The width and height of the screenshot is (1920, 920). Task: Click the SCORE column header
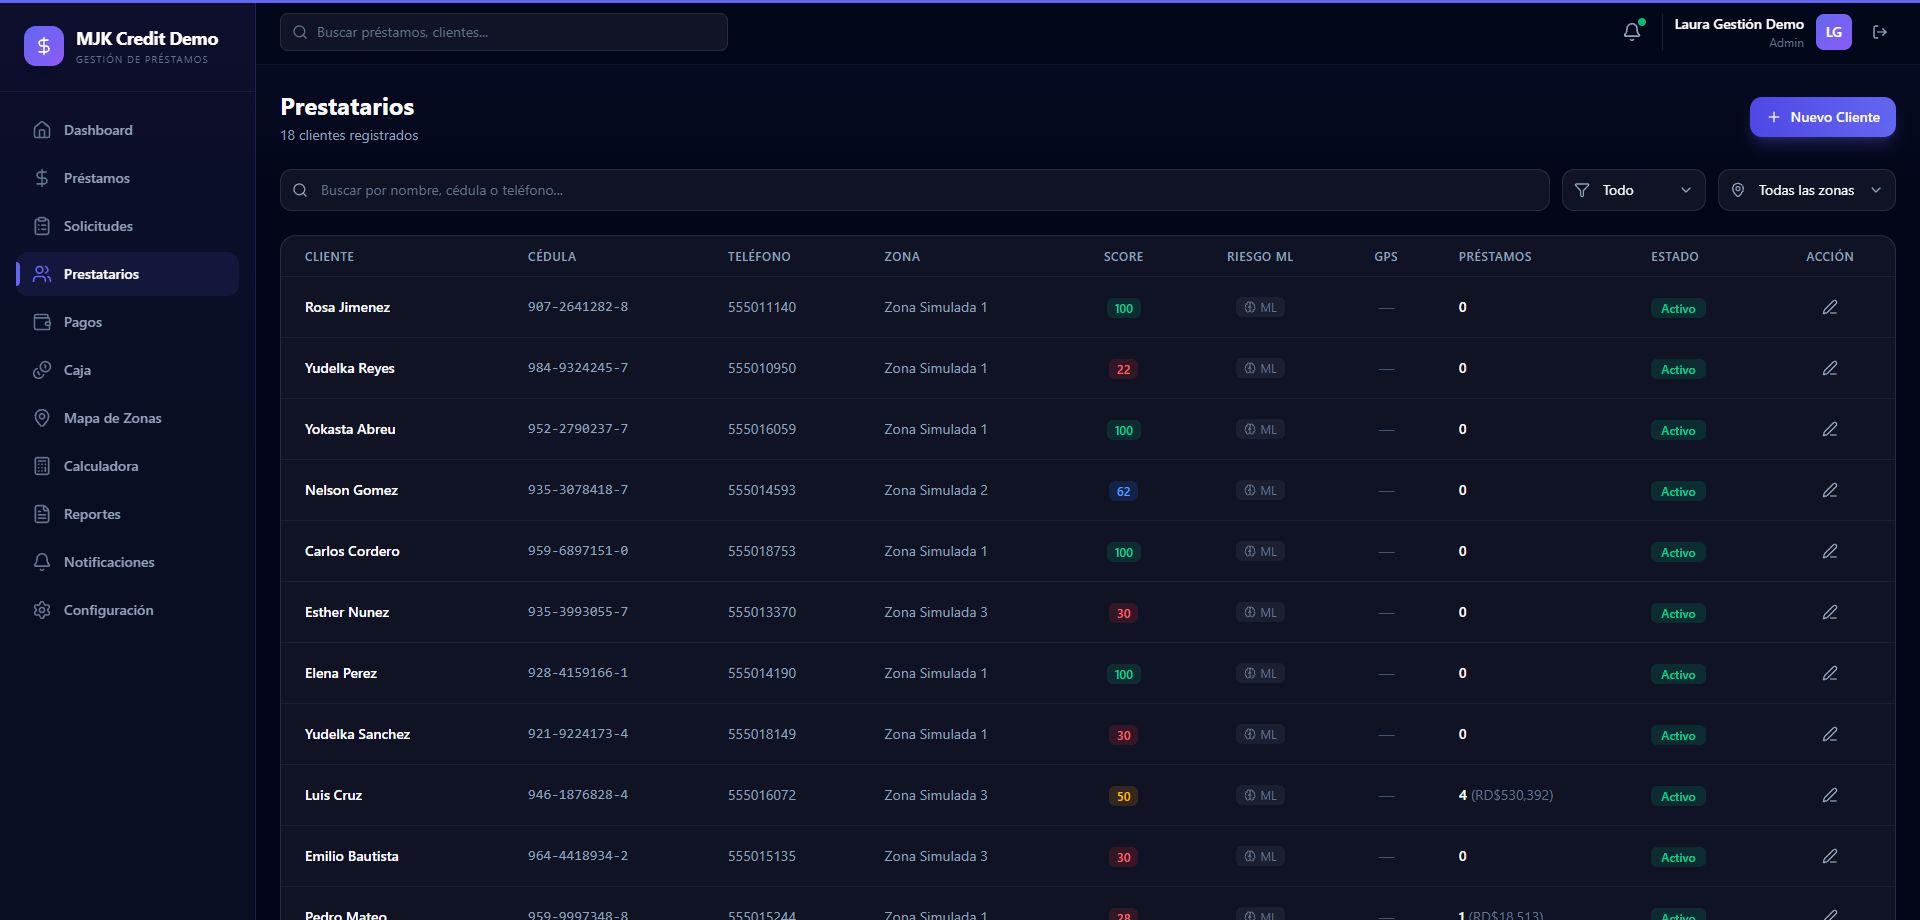(x=1123, y=257)
